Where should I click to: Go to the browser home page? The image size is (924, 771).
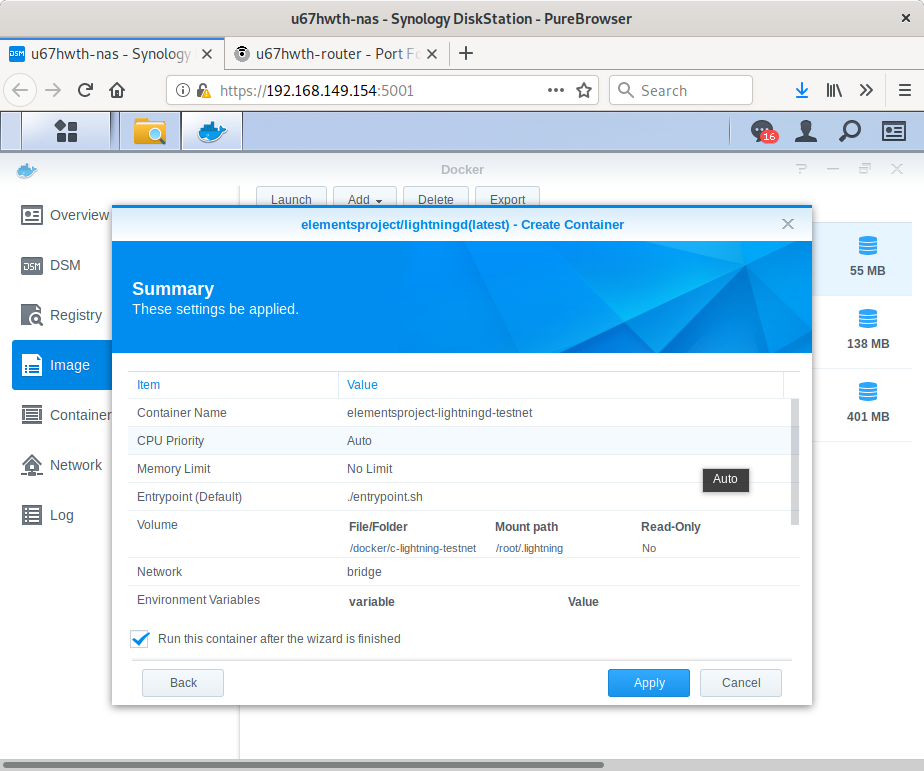pos(117,90)
